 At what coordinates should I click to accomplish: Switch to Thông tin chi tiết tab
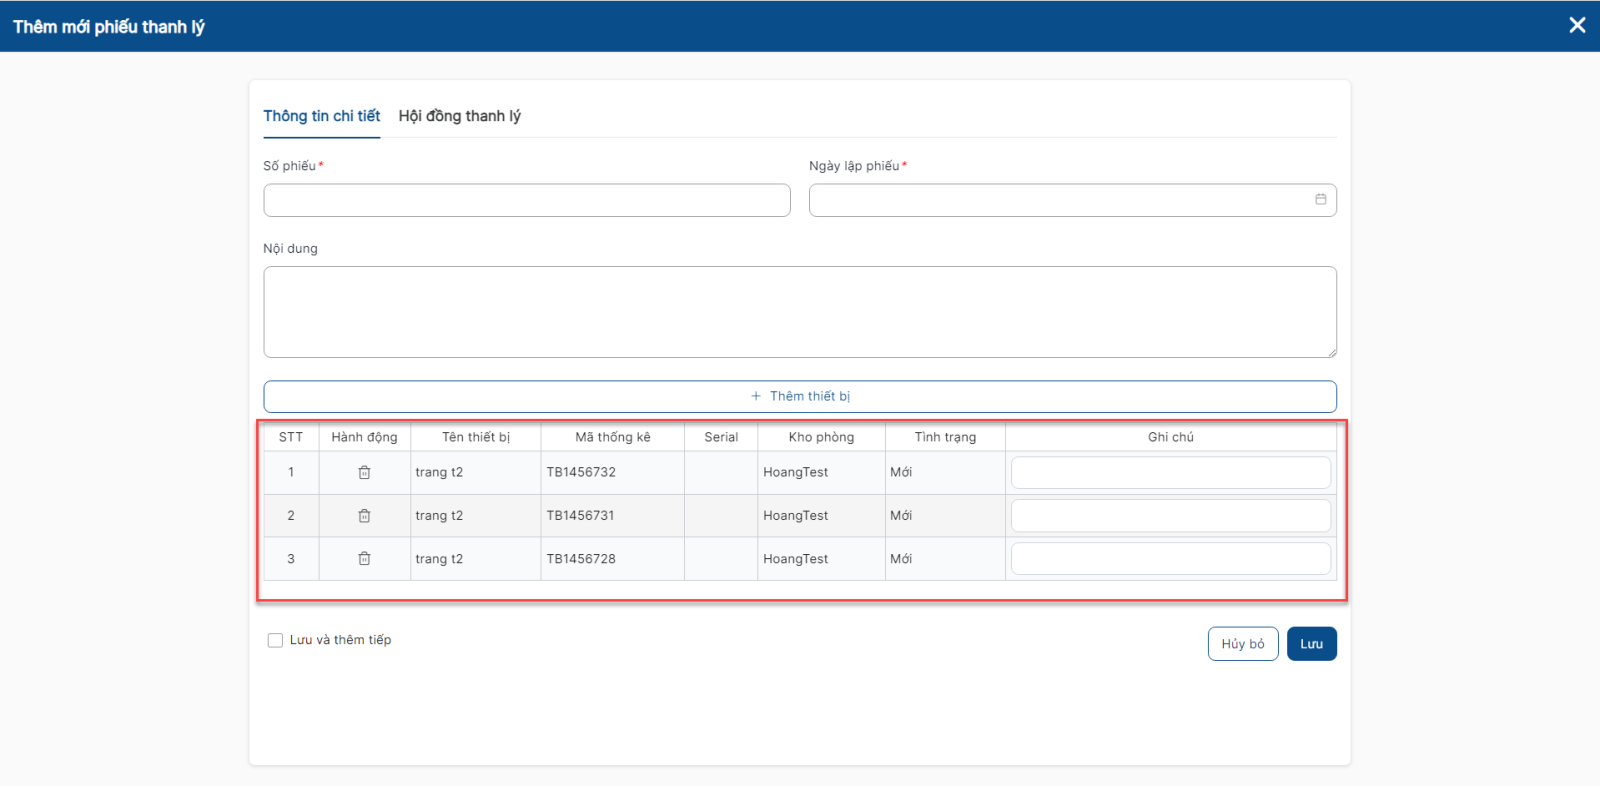pos(322,116)
